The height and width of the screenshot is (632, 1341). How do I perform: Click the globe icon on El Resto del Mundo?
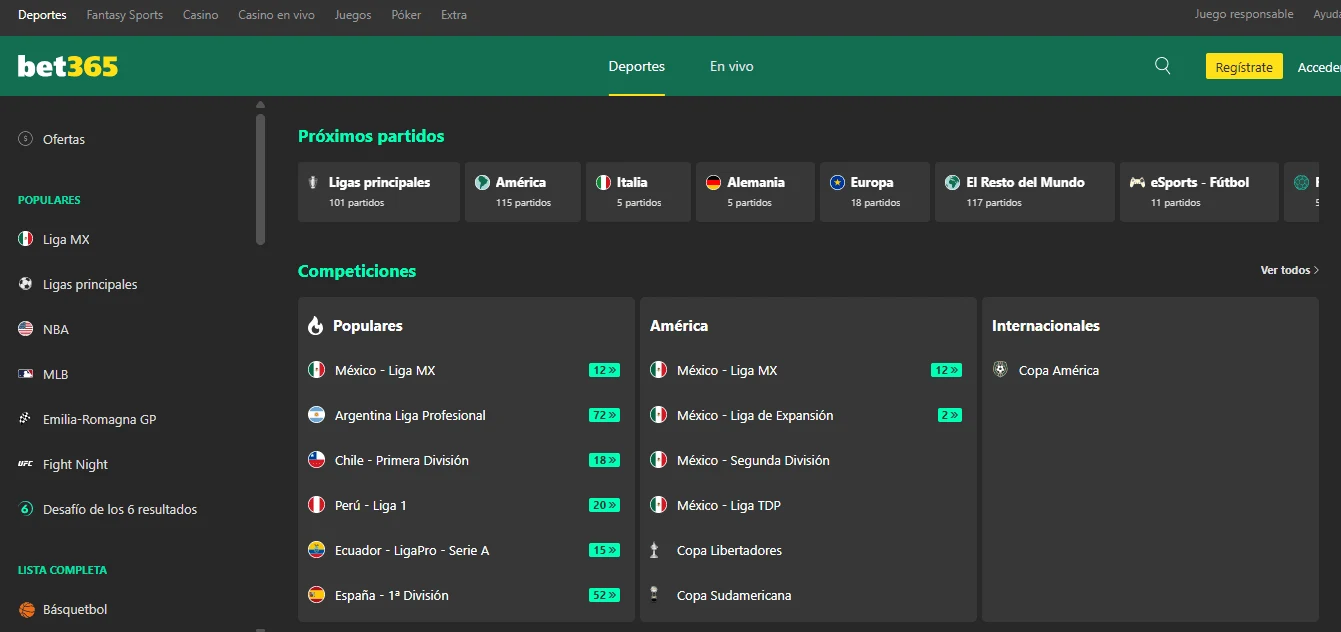pyautogui.click(x=953, y=183)
